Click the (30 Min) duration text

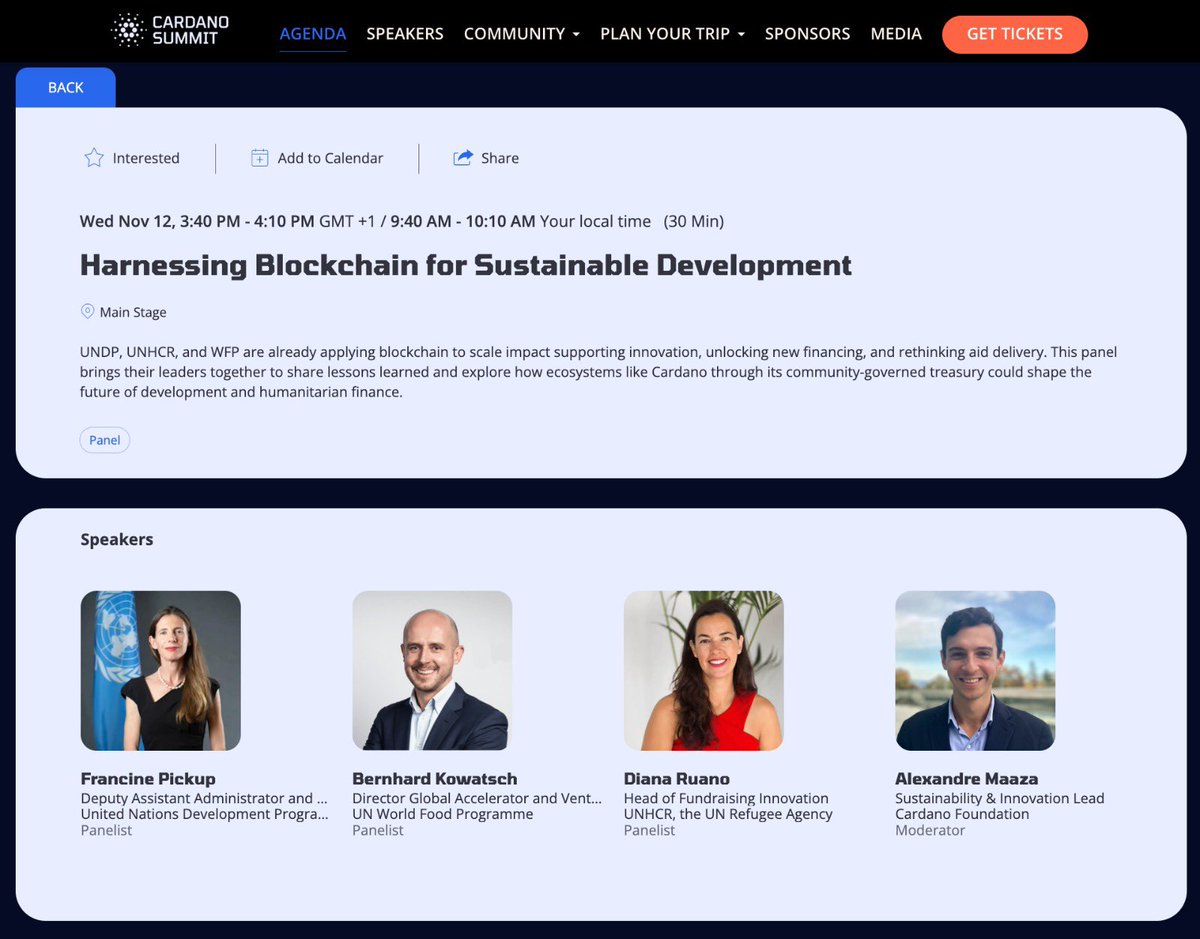point(694,221)
